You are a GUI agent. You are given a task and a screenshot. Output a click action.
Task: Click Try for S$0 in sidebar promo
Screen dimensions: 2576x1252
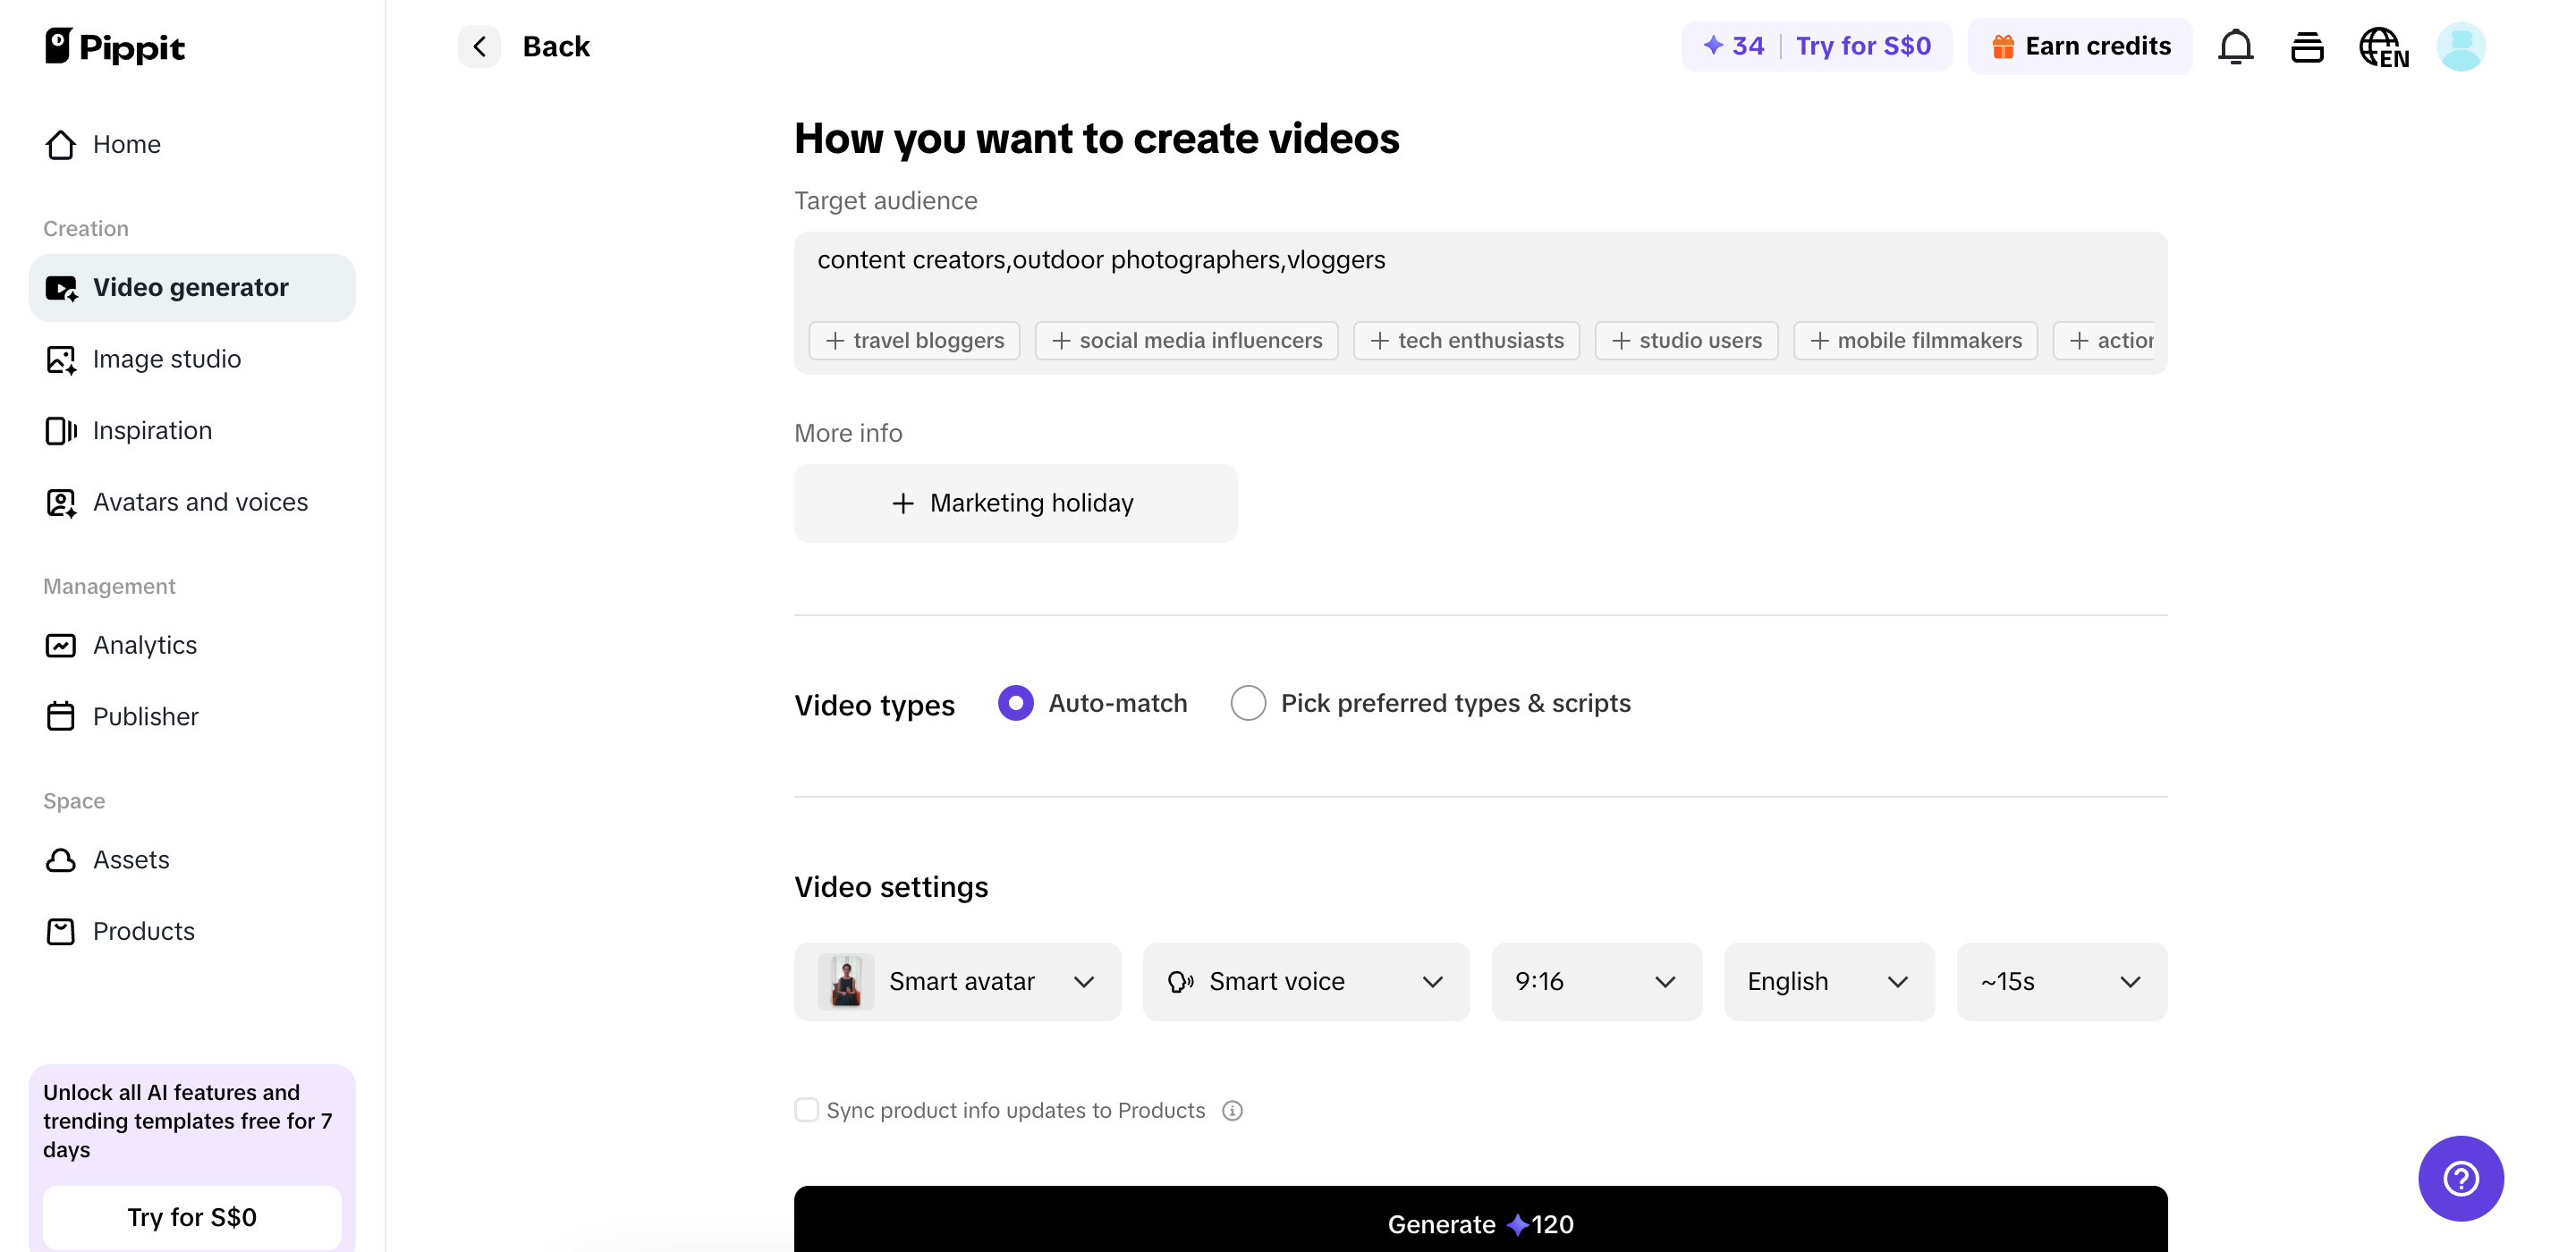click(192, 1217)
